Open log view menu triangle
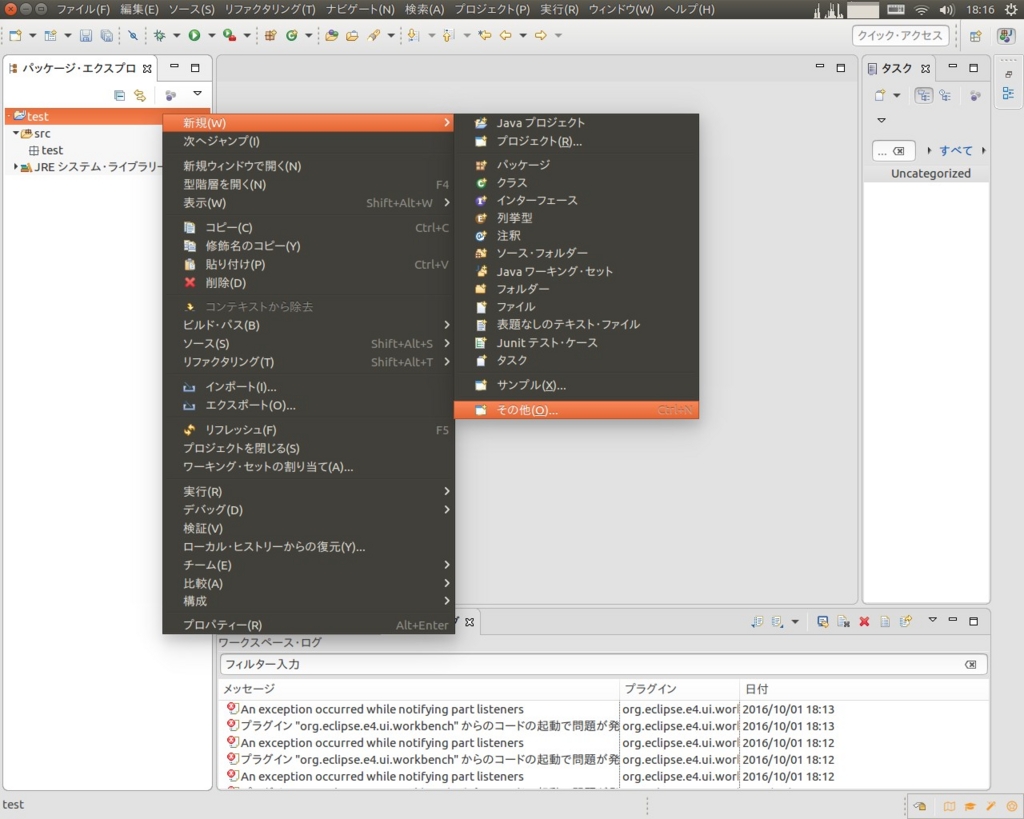The image size is (1024, 819). pyautogui.click(x=933, y=620)
